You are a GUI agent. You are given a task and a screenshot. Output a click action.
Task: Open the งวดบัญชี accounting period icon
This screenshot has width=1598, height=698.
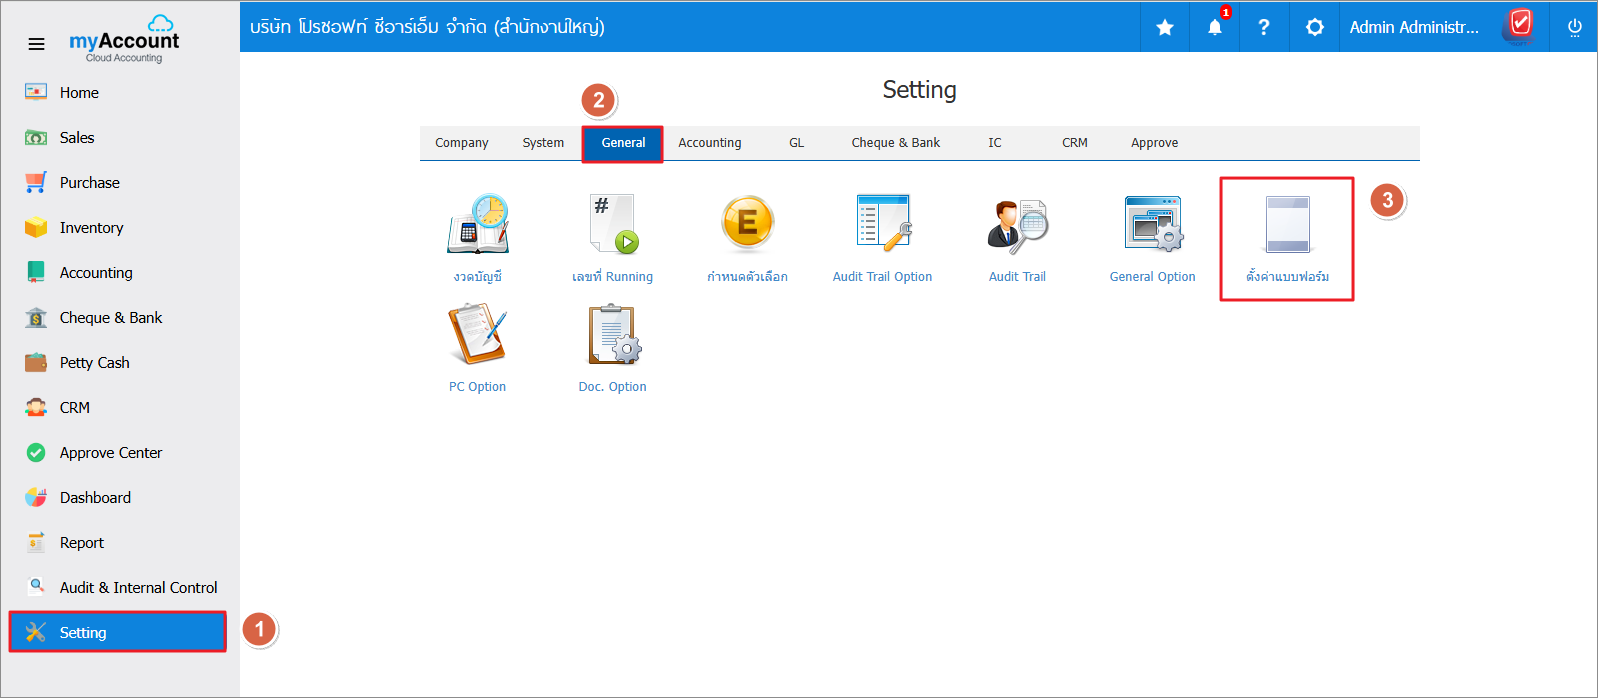point(477,224)
